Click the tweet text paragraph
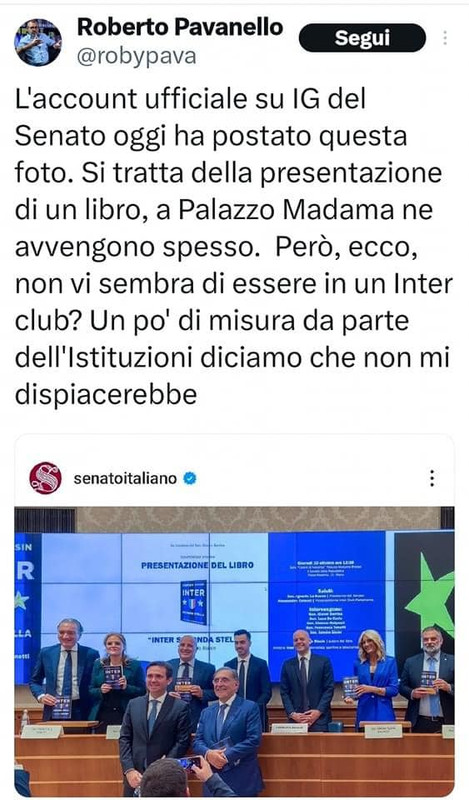Viewport: 469px width, 800px height. point(234,246)
